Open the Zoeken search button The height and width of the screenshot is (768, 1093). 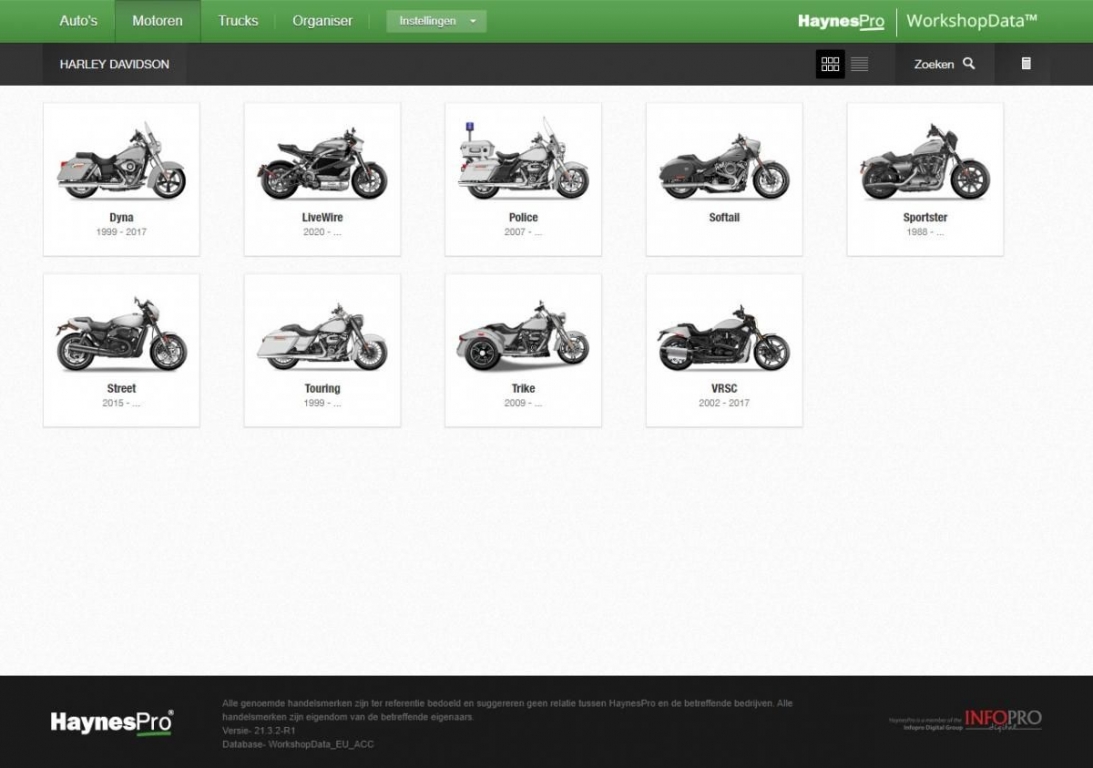(x=945, y=64)
